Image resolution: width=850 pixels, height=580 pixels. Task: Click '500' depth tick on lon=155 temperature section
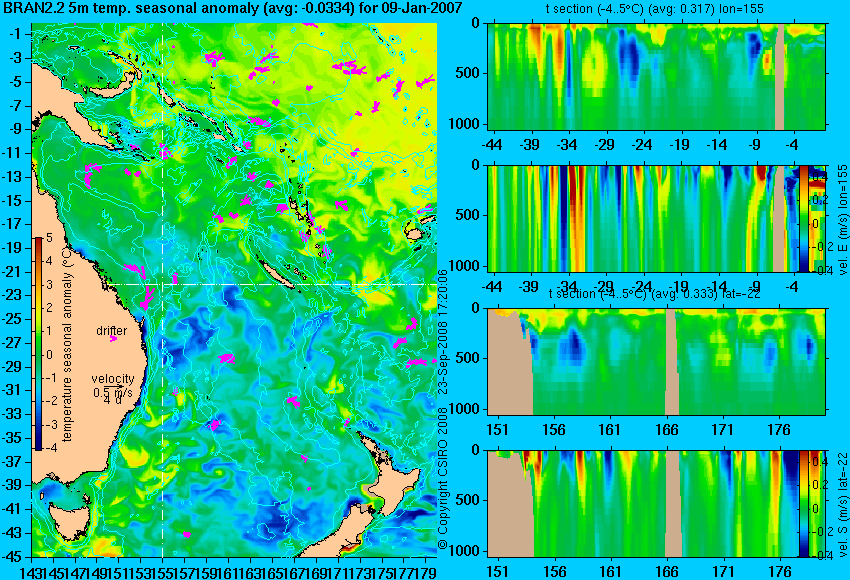click(x=467, y=73)
